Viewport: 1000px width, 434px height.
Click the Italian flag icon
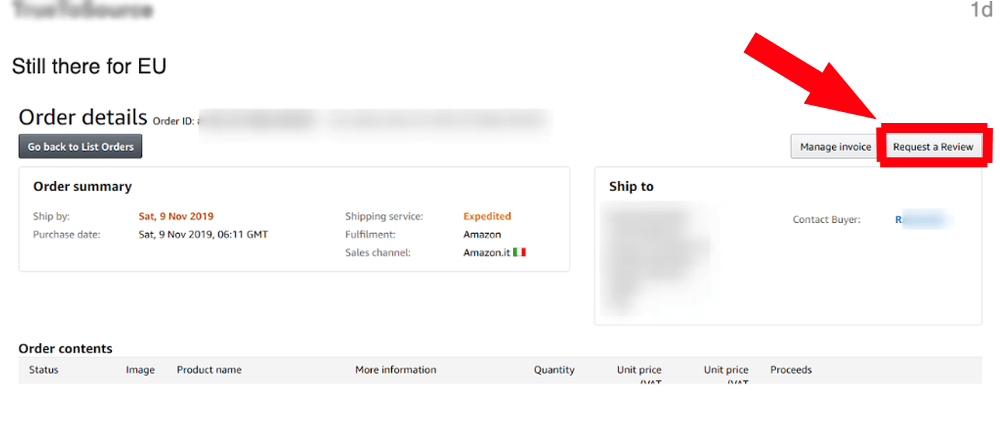(519, 253)
